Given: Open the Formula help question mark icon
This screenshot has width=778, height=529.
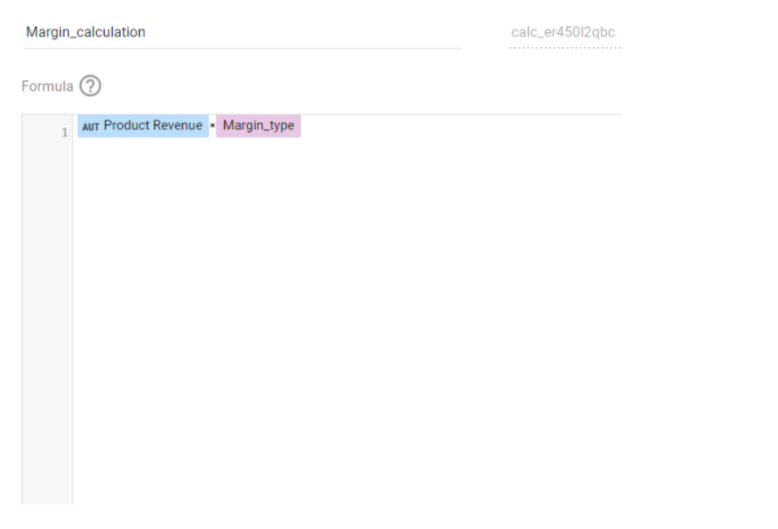Looking at the screenshot, I should click(x=90, y=86).
